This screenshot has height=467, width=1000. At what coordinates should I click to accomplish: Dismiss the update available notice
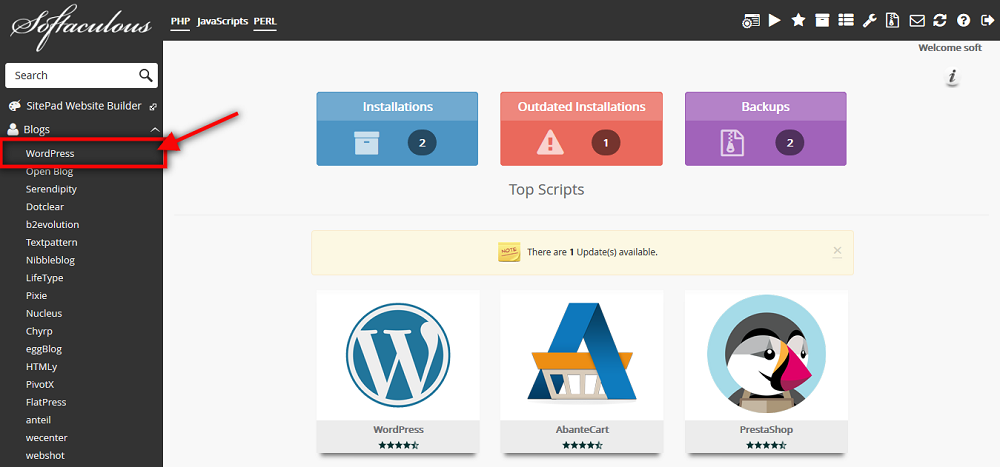pyautogui.click(x=837, y=251)
